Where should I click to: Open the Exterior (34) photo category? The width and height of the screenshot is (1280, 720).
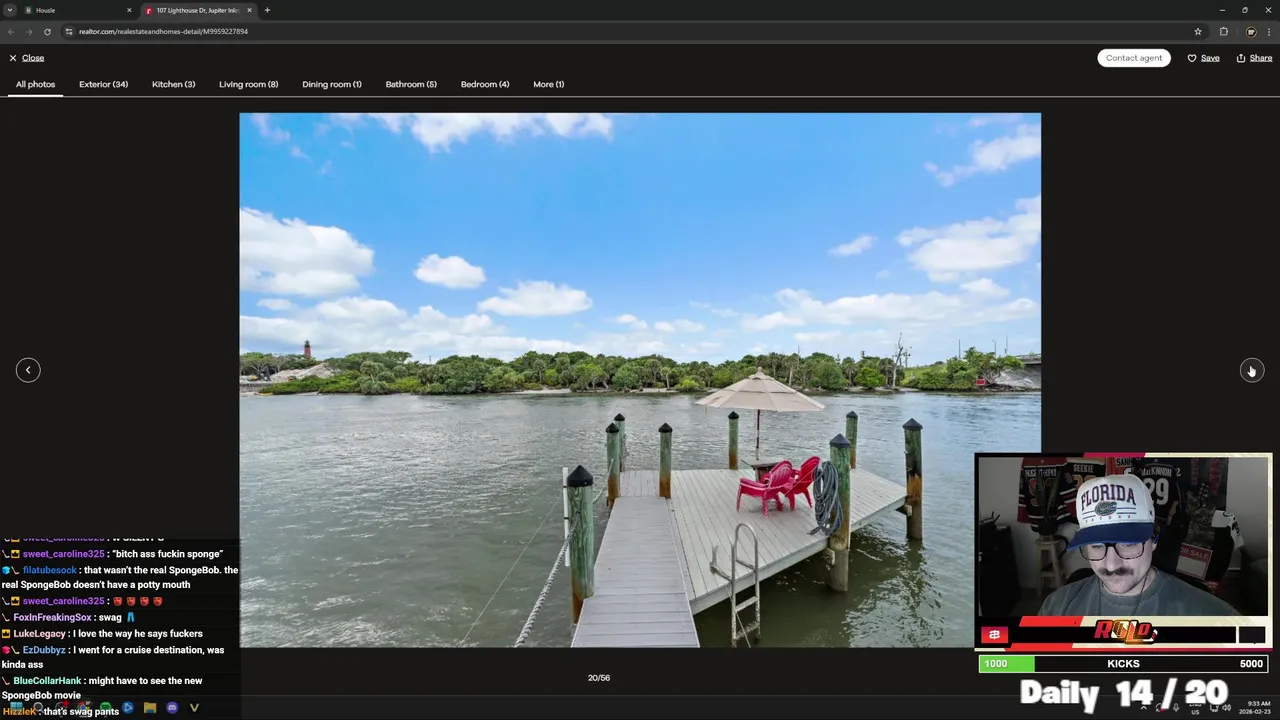point(104,84)
